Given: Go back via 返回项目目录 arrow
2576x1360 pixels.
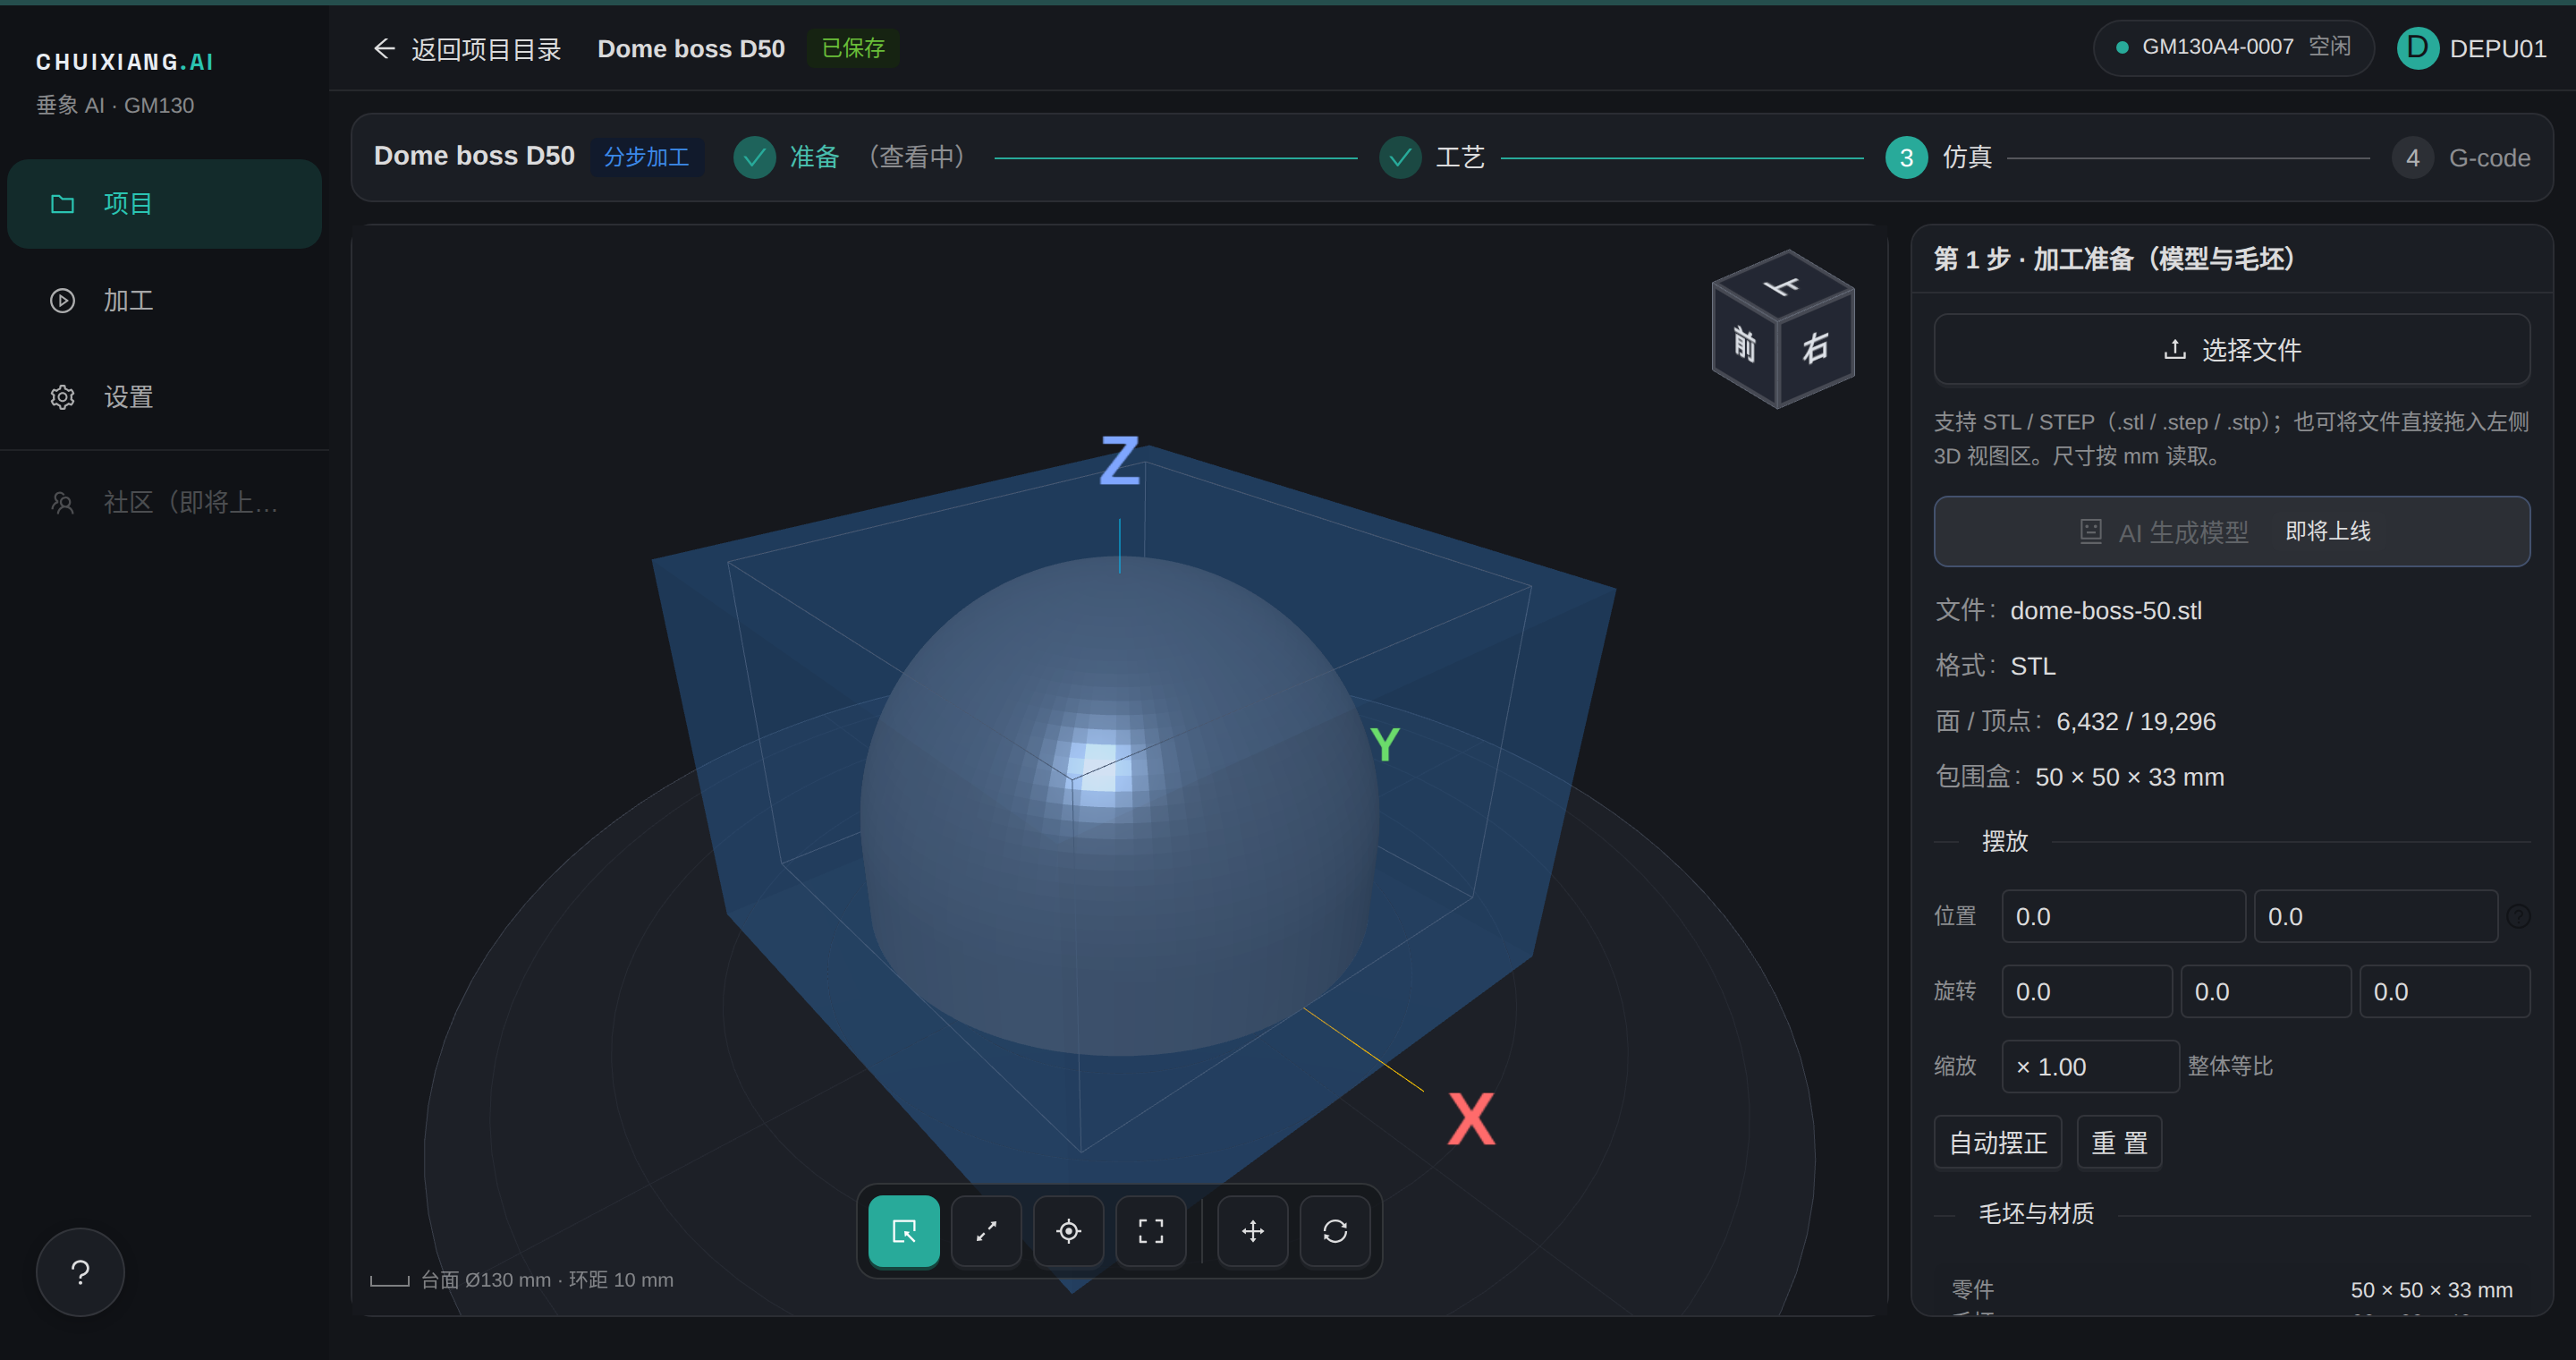Looking at the screenshot, I should pyautogui.click(x=467, y=49).
